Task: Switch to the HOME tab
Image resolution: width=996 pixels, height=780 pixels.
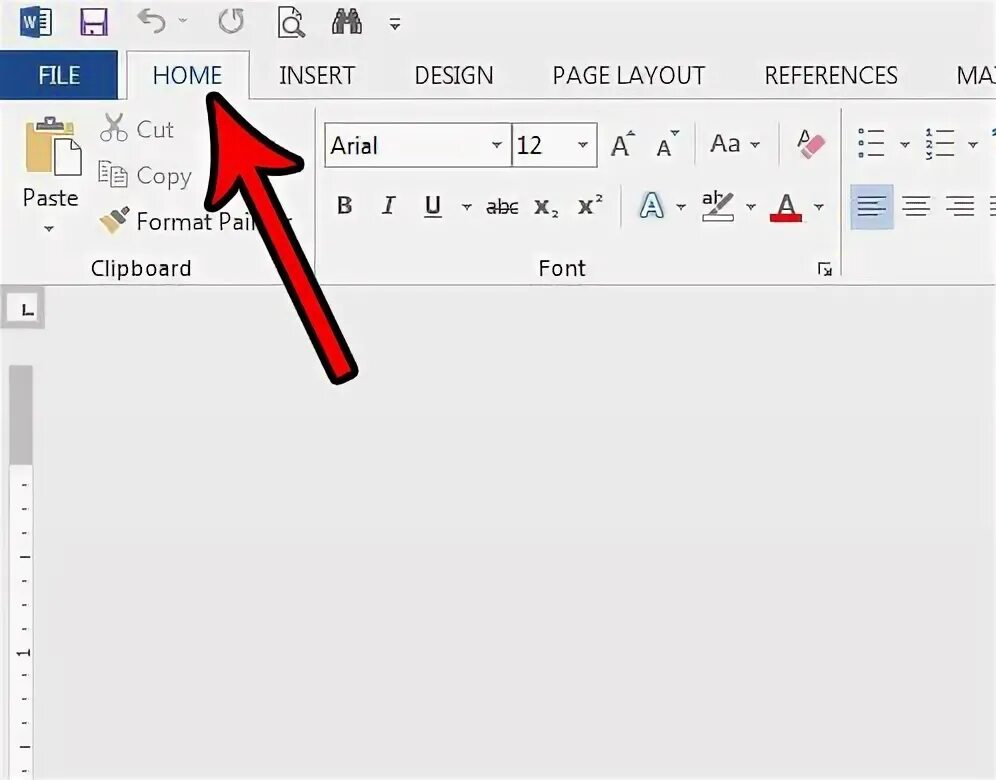Action: pyautogui.click(x=187, y=76)
